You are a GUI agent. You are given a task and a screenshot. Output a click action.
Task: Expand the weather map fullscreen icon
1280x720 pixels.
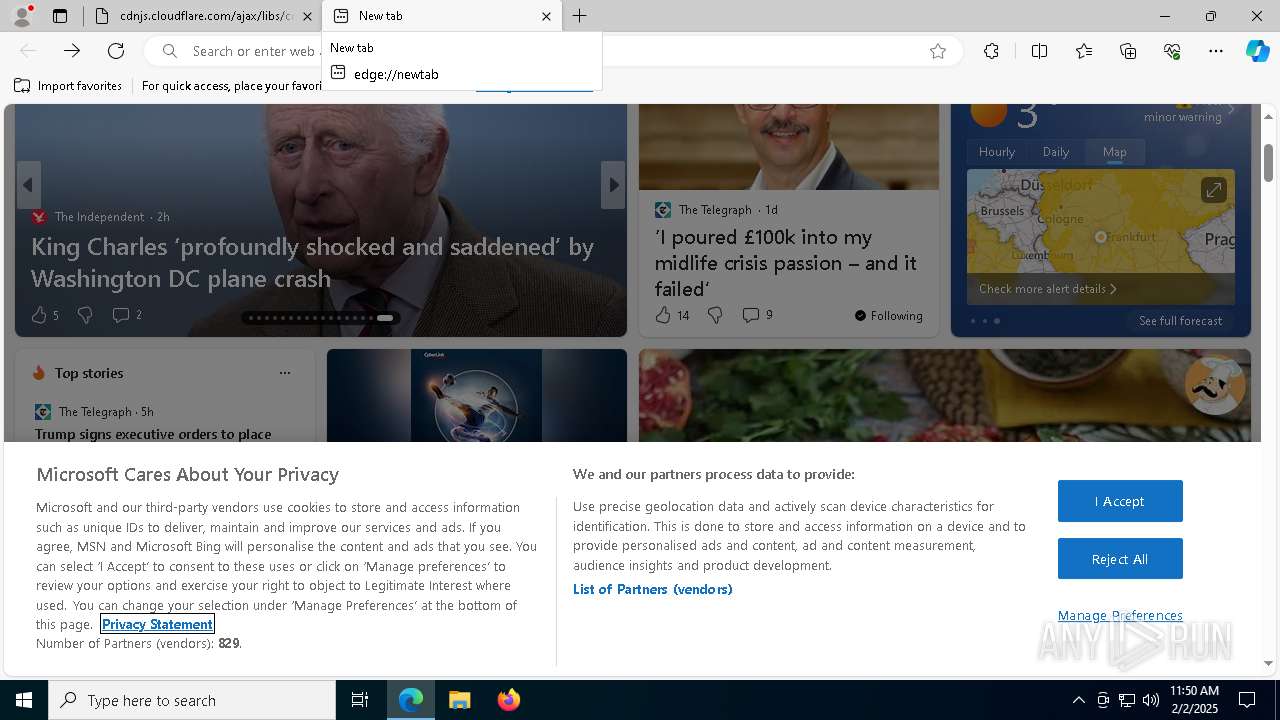click(1213, 190)
